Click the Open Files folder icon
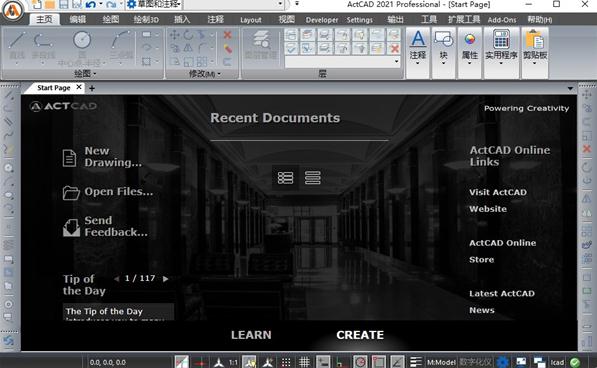Screen dimensions: 597x368 [71, 193]
